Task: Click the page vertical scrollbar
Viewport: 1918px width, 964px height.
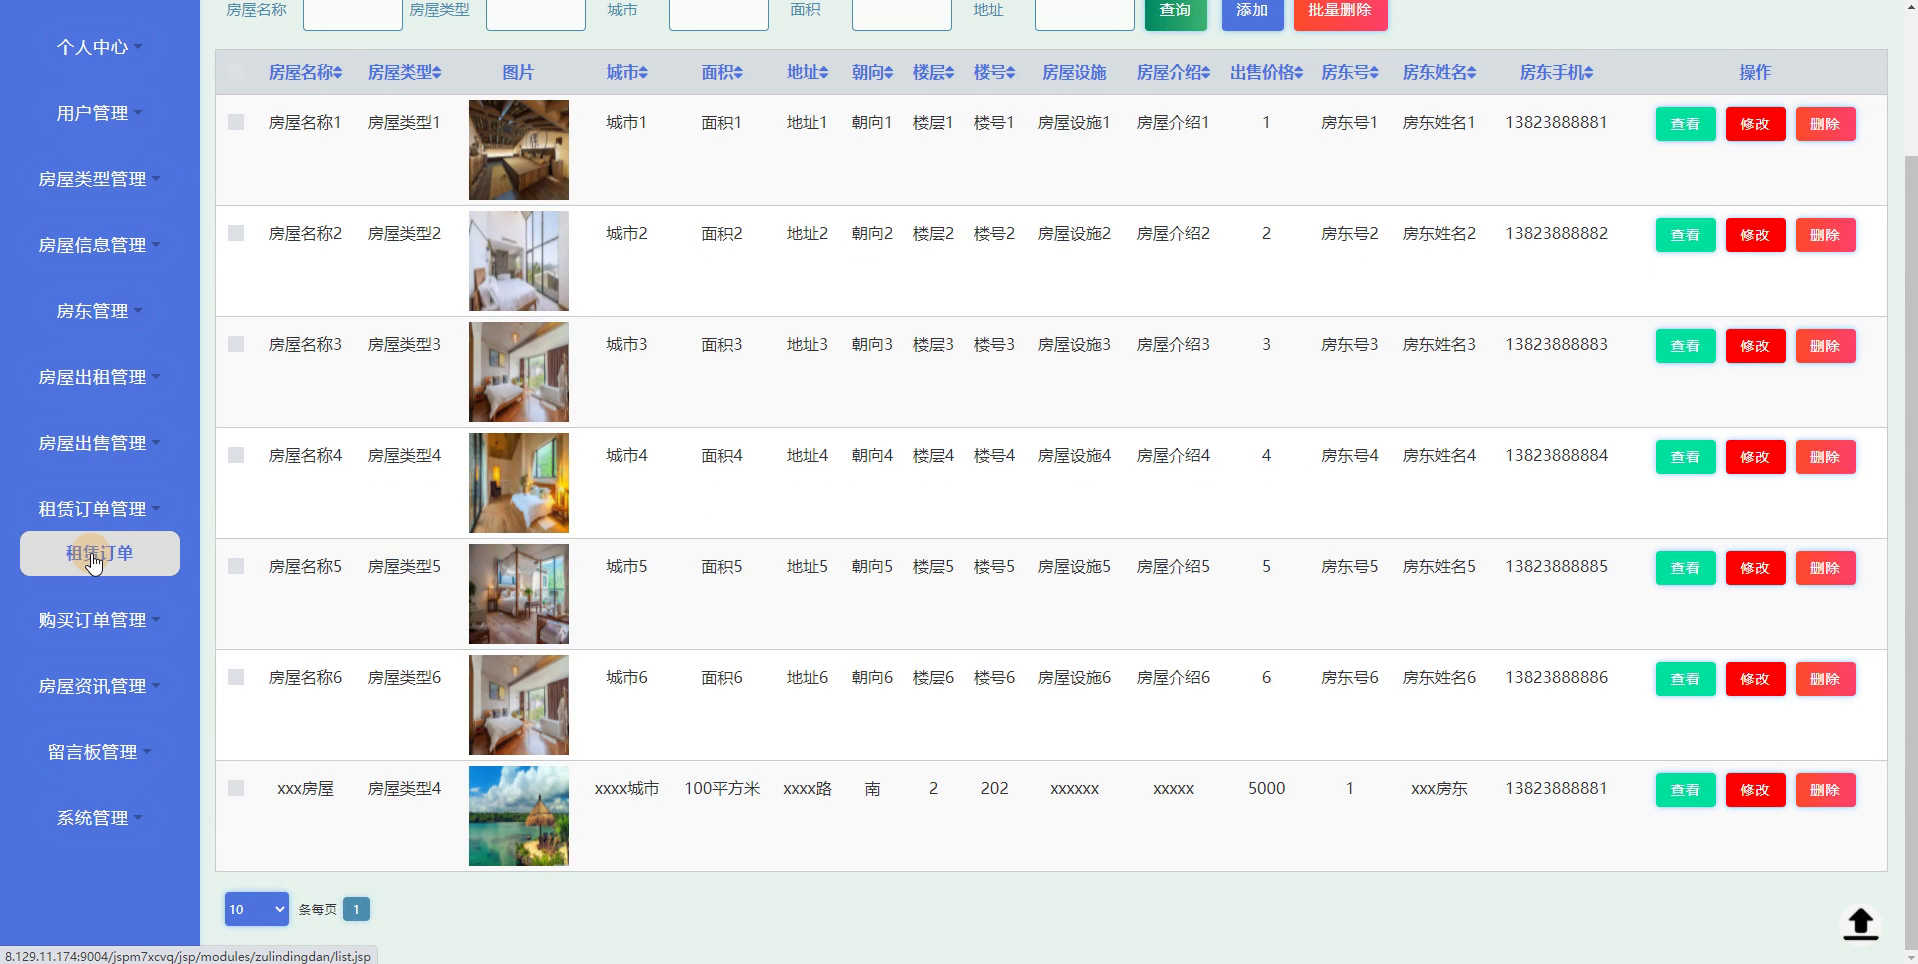Action: [x=1911, y=550]
